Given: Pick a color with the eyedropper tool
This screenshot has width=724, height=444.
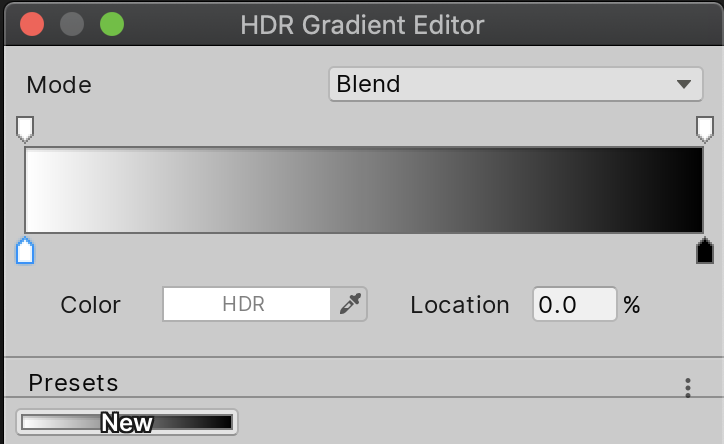Looking at the screenshot, I should point(349,305).
